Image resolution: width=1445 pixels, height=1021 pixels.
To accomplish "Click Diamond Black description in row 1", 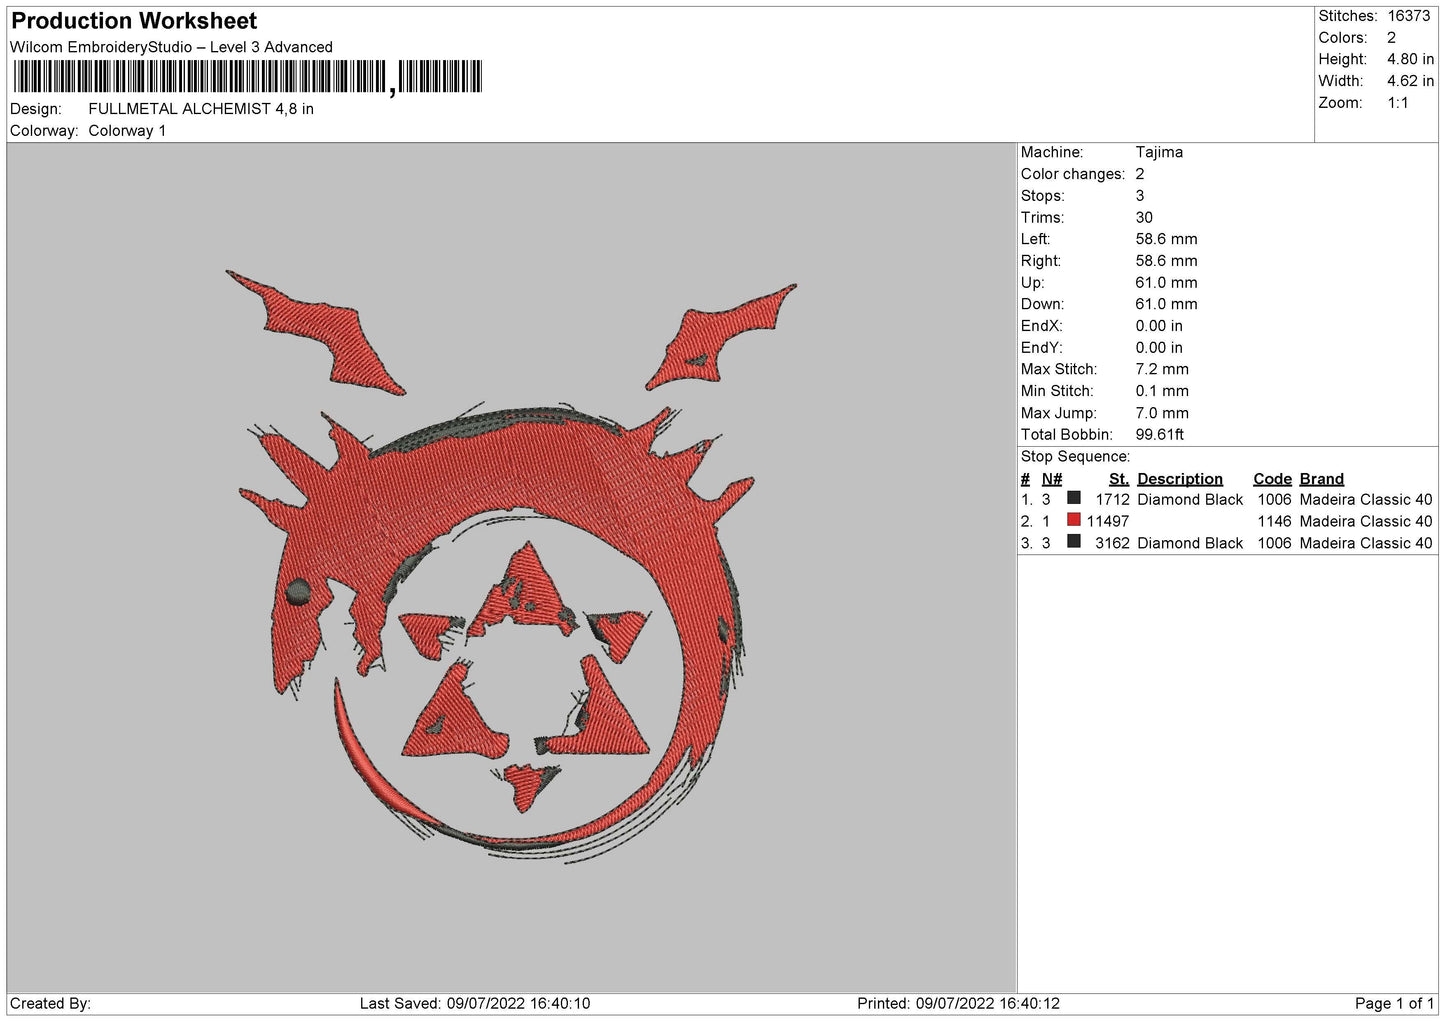I will click(x=1190, y=500).
